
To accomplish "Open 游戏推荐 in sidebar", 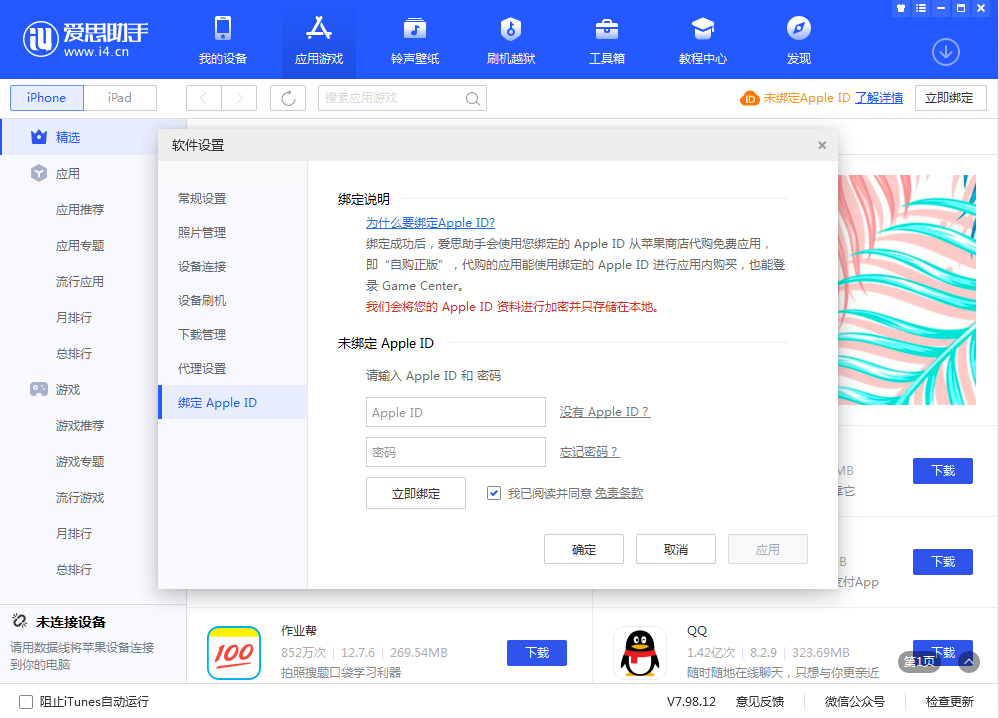I will (x=80, y=426).
